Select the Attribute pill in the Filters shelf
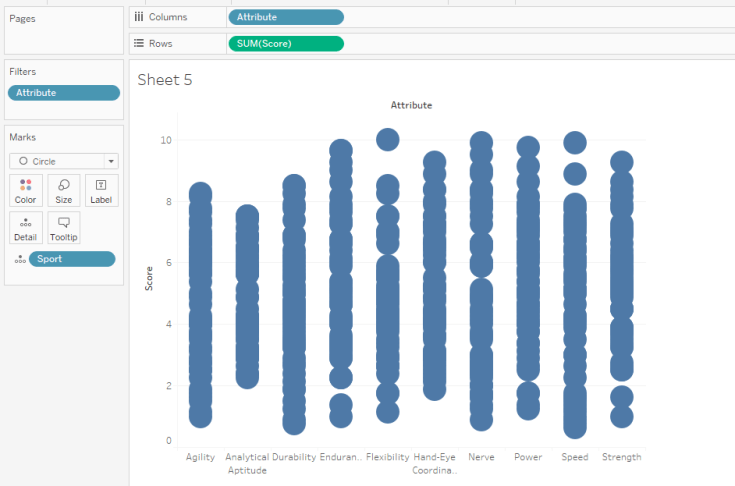735x486 pixels. point(64,93)
